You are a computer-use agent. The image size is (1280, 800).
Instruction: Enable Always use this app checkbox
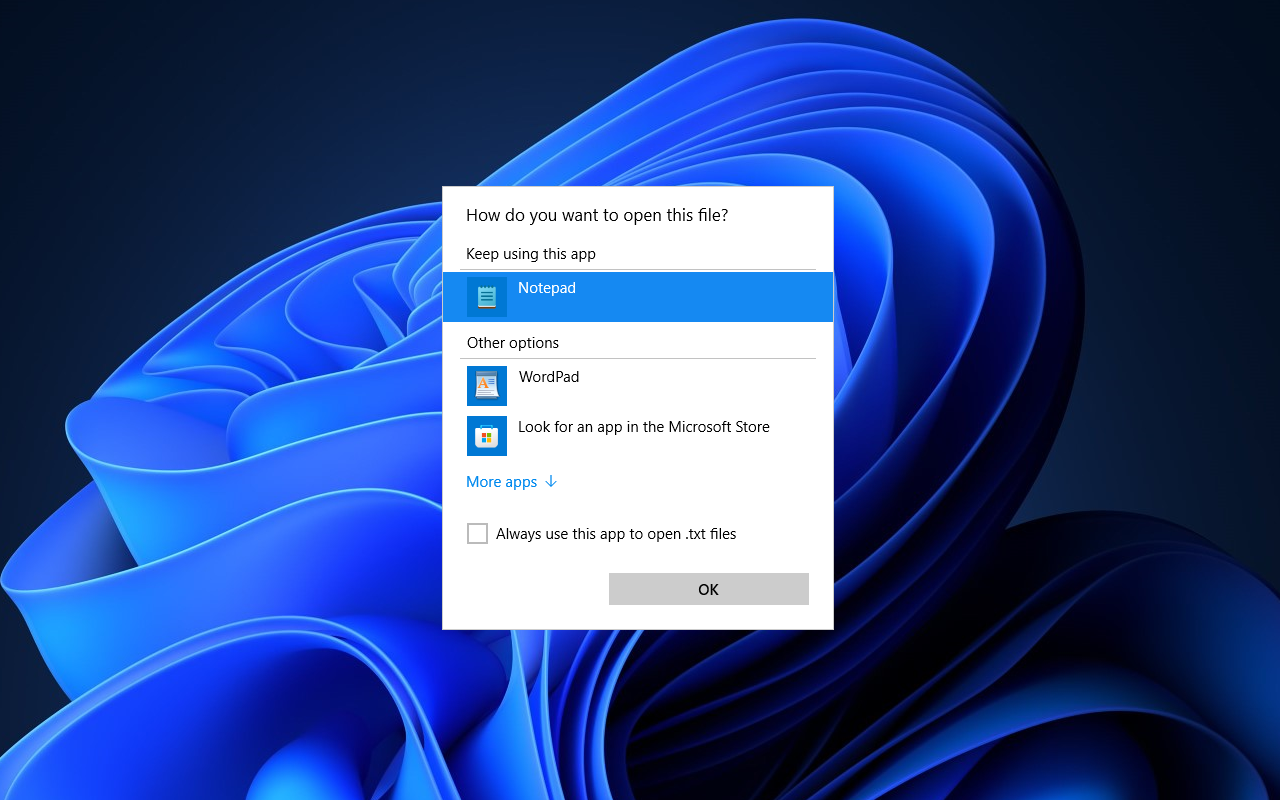click(478, 534)
